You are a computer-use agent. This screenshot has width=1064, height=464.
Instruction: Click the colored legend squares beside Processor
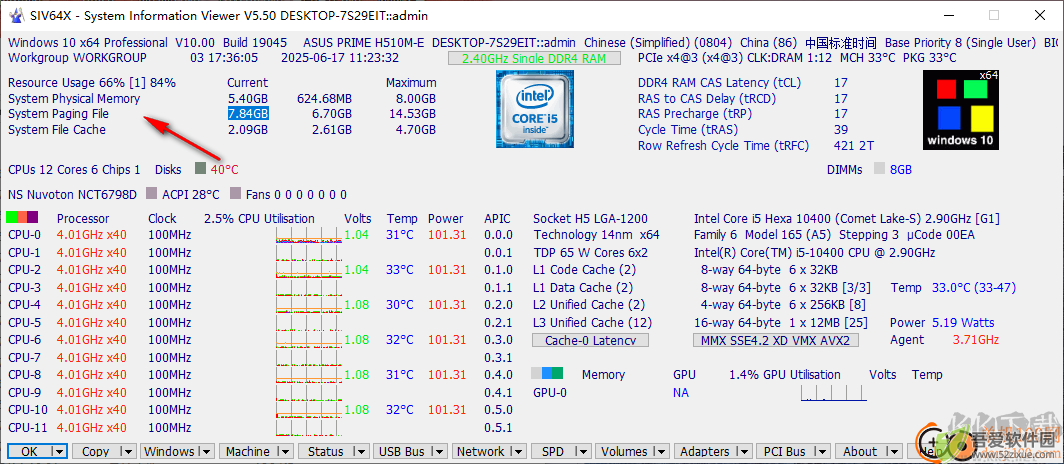click(x=22, y=218)
